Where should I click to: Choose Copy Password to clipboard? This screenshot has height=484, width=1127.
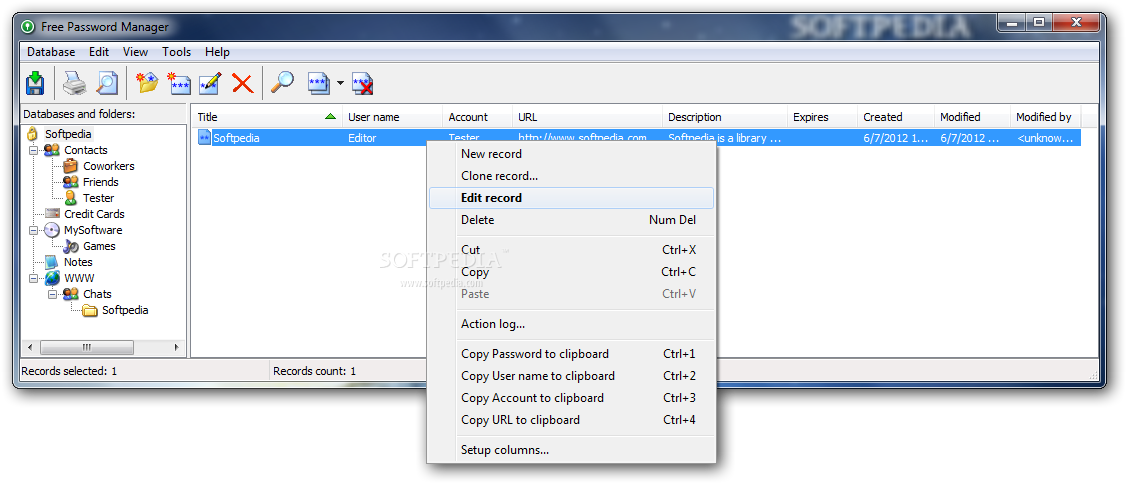tap(571, 354)
